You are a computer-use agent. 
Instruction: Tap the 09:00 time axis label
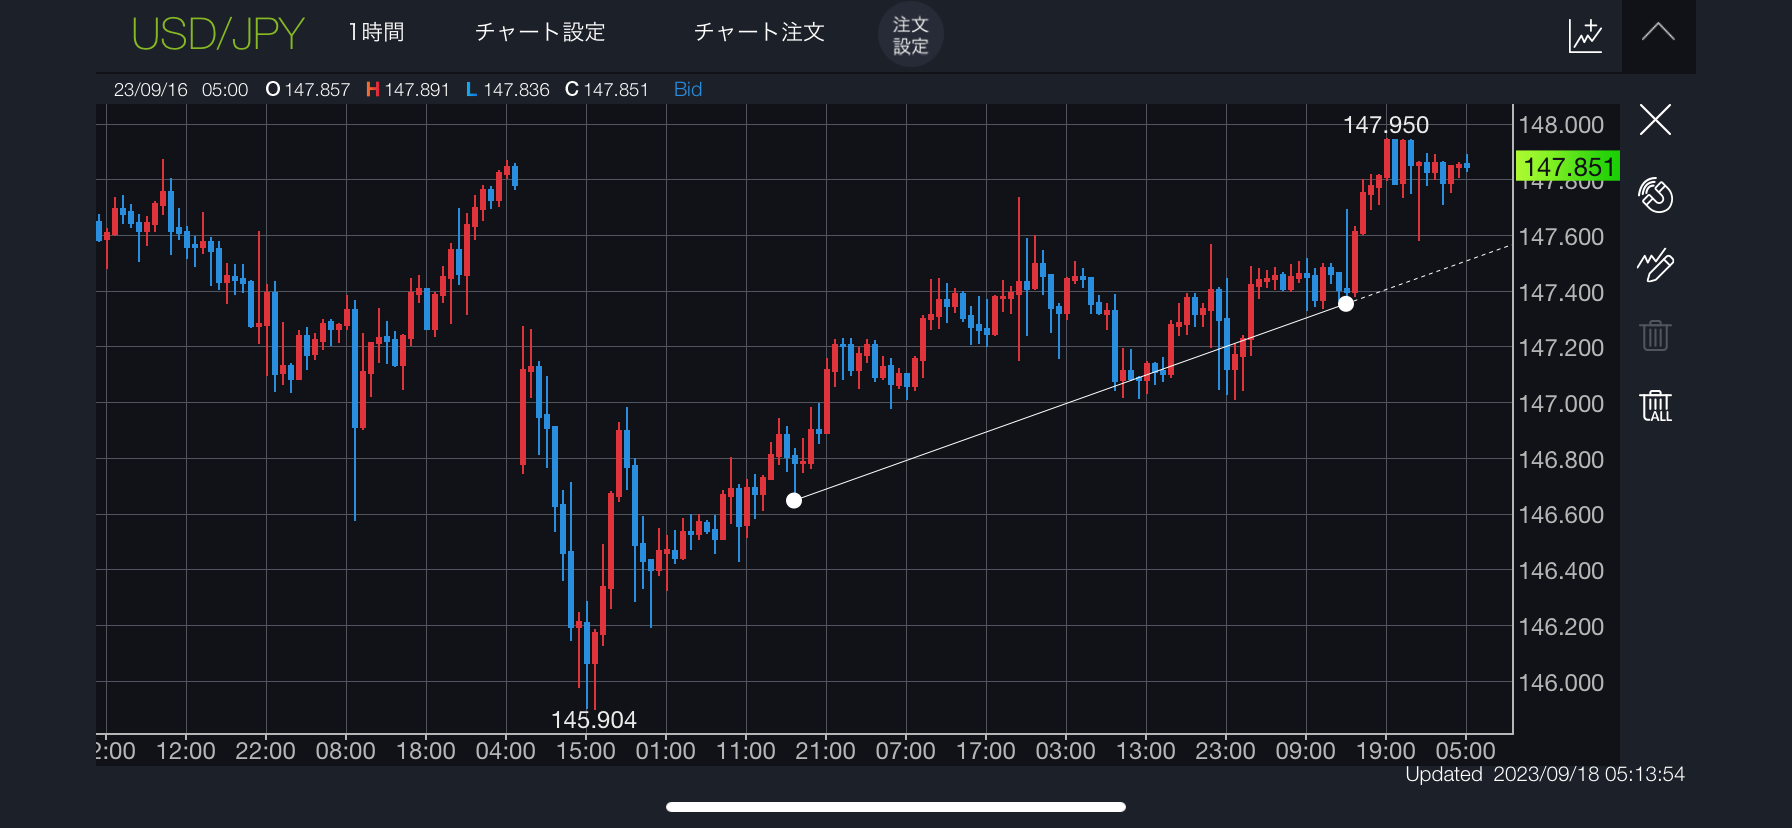[x=1305, y=751]
